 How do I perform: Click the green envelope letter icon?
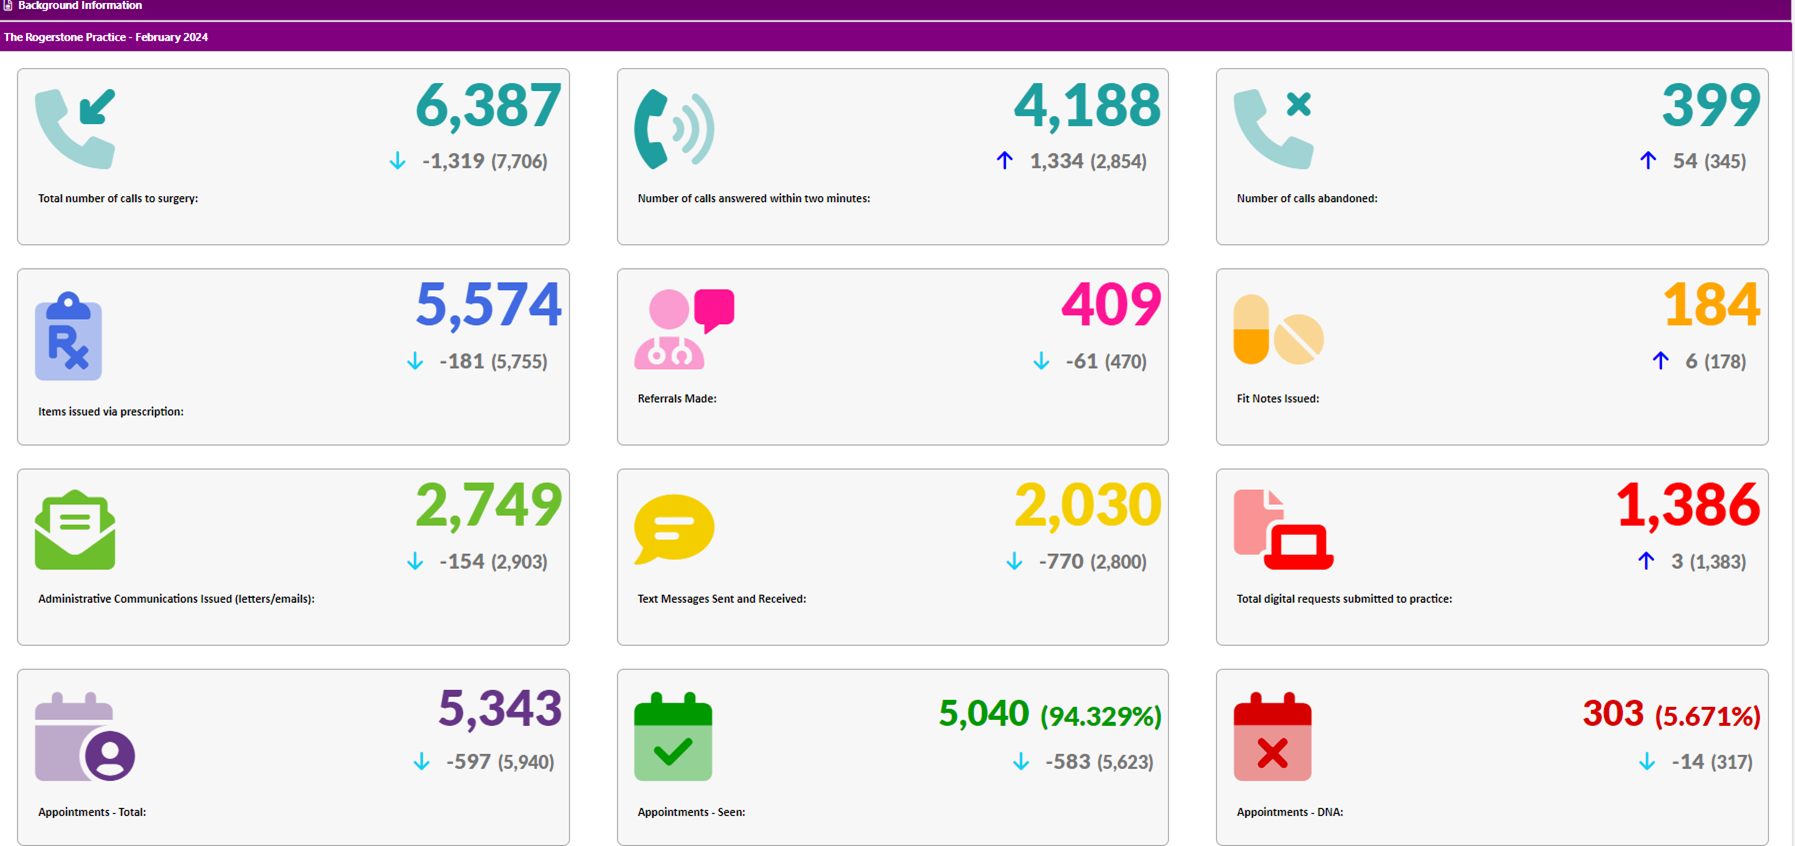[x=75, y=530]
